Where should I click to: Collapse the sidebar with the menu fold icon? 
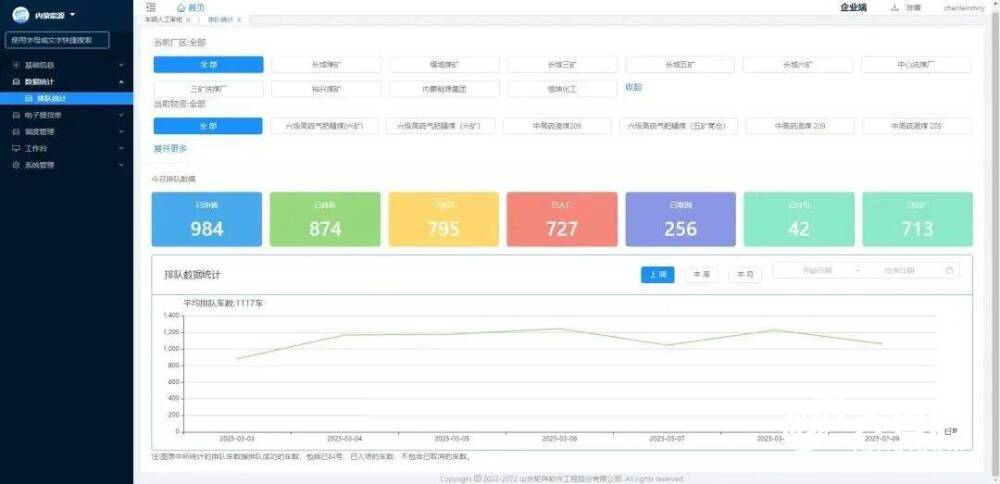click(151, 7)
